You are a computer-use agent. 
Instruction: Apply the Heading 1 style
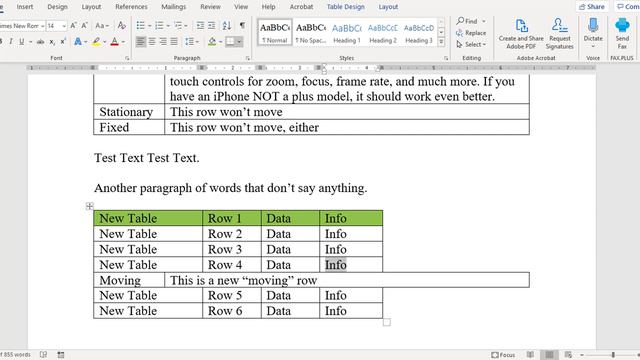(347, 32)
